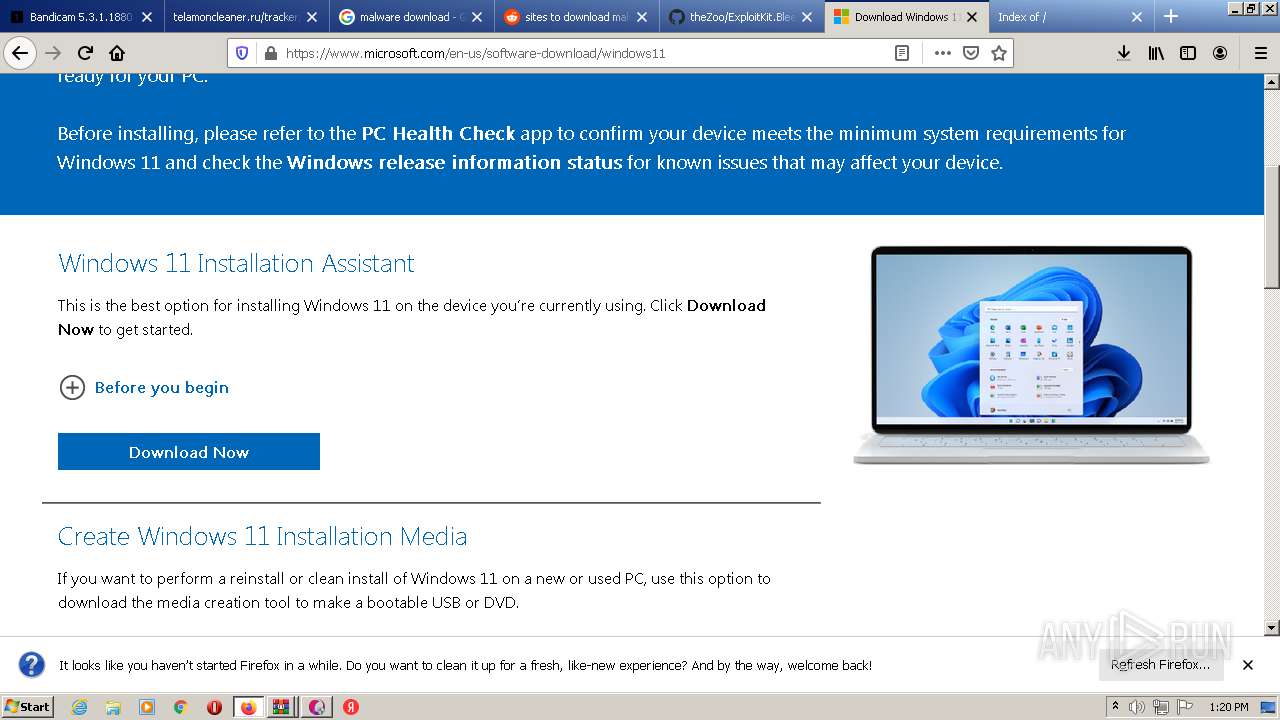Open Windows Explorer from taskbar
This screenshot has width=1280, height=720.
tap(113, 707)
